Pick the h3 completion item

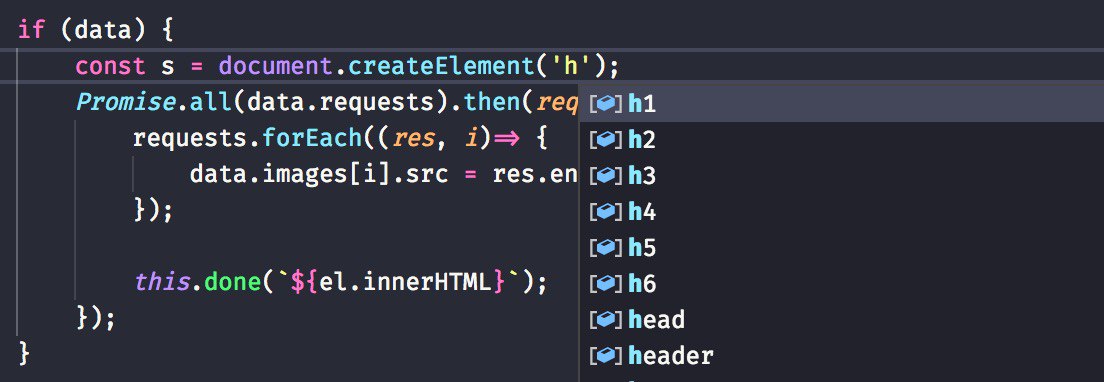coord(841,176)
